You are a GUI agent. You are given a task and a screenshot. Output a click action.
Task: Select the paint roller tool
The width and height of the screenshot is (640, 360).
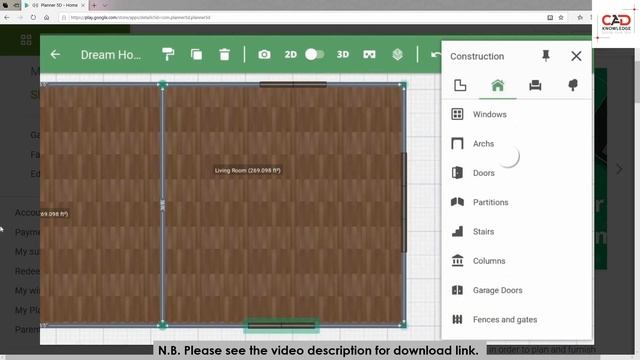coord(168,54)
